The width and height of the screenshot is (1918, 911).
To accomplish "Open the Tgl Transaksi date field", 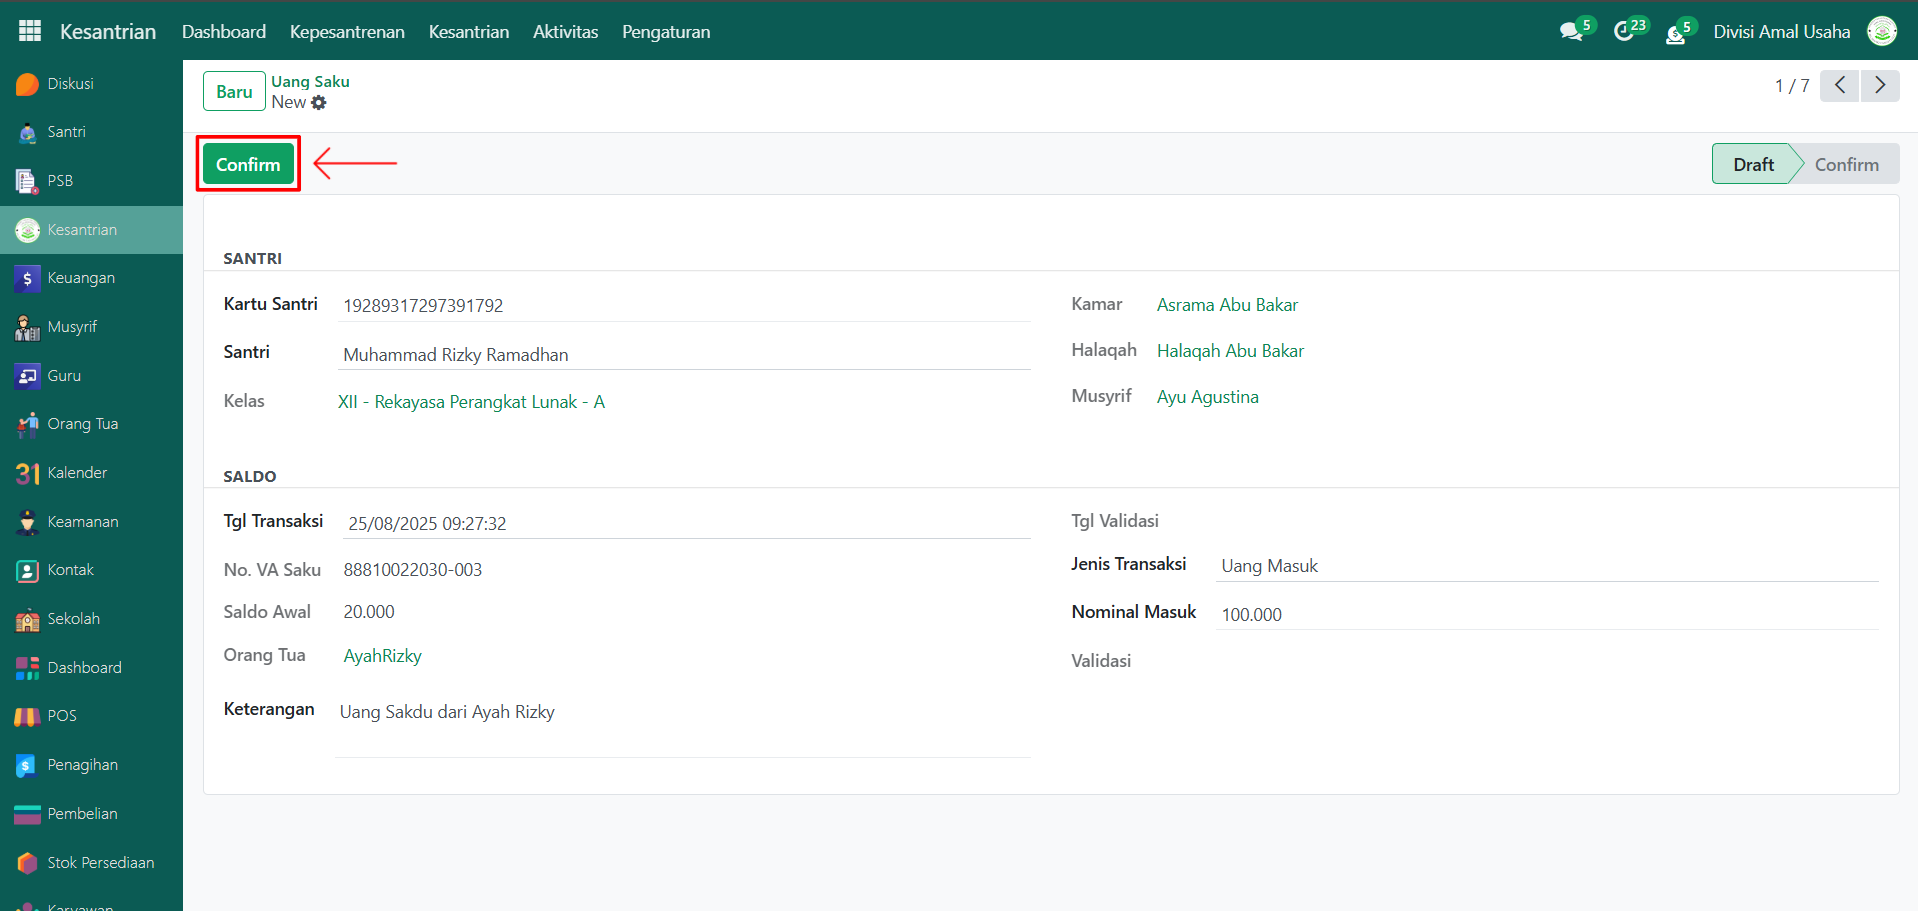I will 686,523.
